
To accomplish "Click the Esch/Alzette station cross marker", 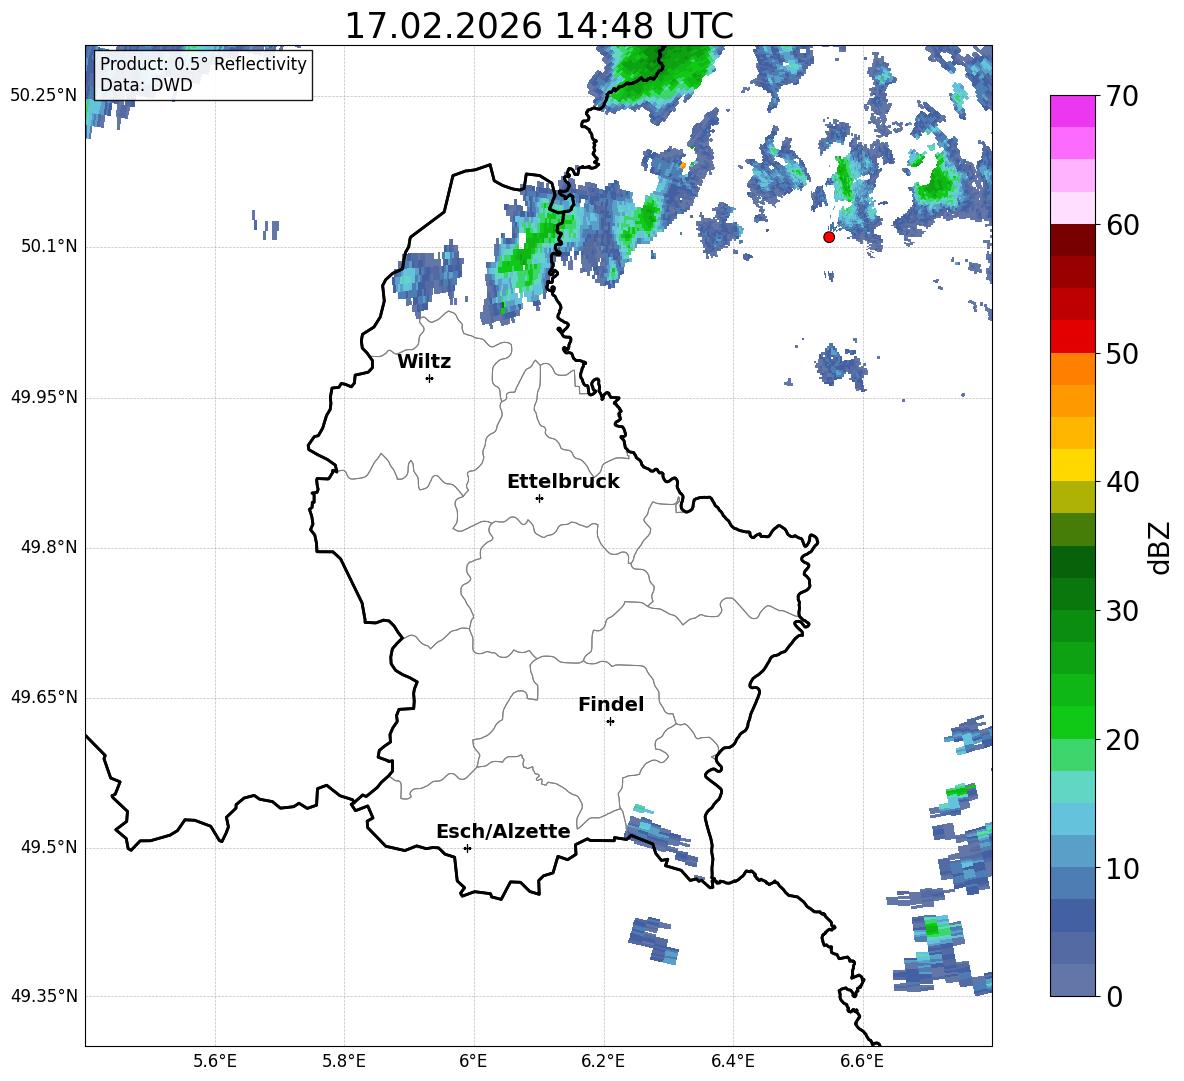I will coord(467,848).
